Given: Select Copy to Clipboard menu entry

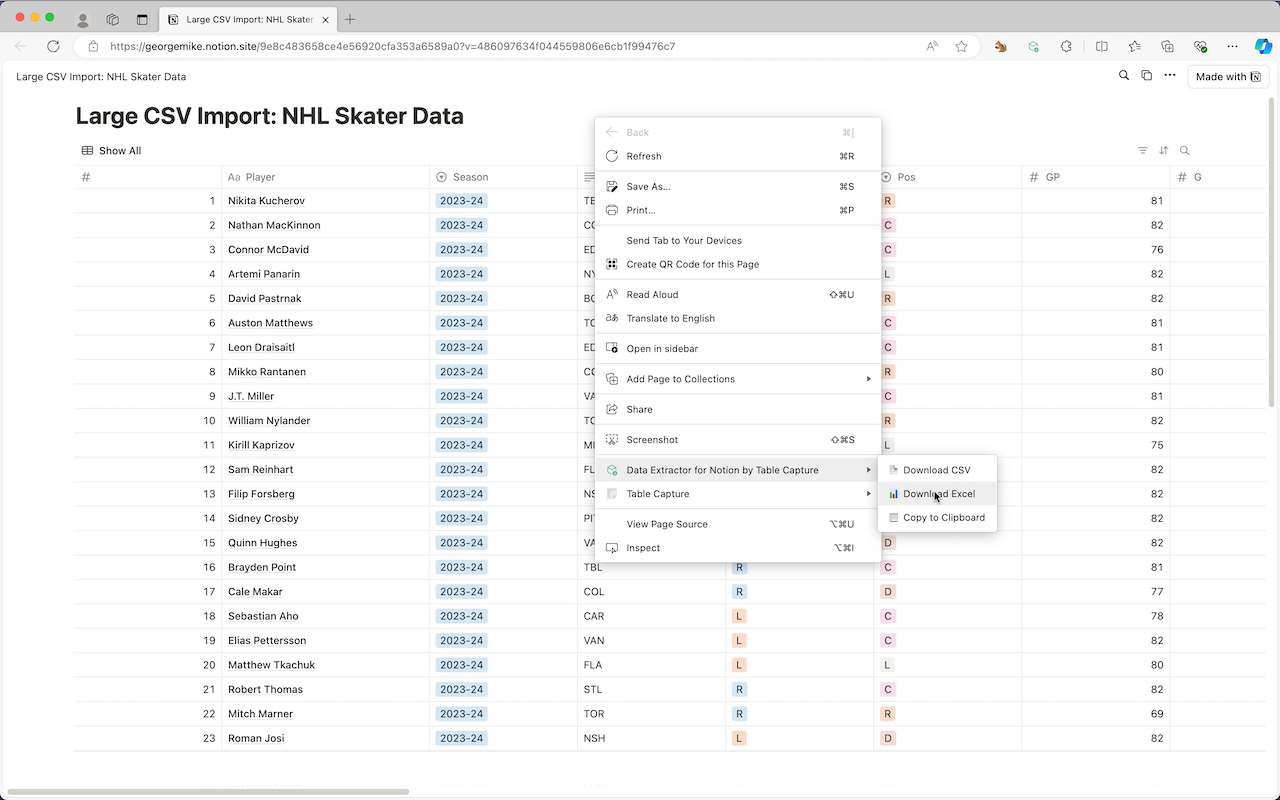Looking at the screenshot, I should (x=943, y=518).
